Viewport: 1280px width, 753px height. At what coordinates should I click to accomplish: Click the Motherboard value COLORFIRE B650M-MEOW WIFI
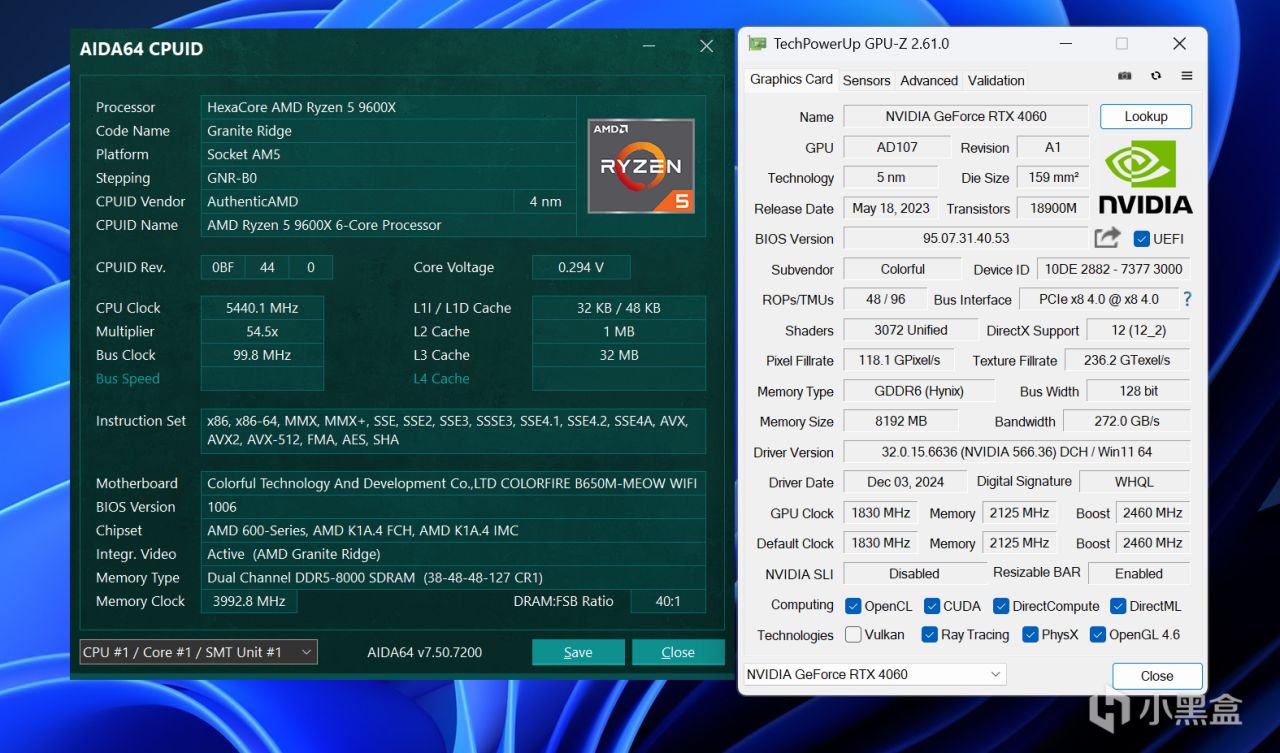pyautogui.click(x=453, y=483)
